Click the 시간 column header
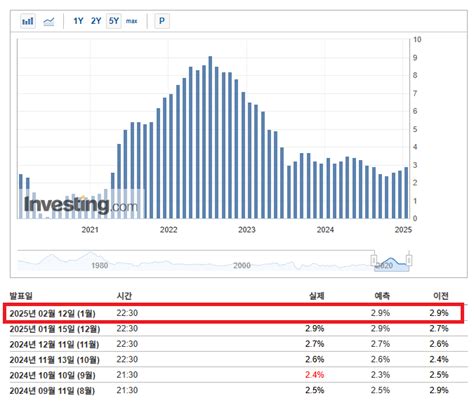The height and width of the screenshot is (403, 474). pyautogui.click(x=124, y=296)
